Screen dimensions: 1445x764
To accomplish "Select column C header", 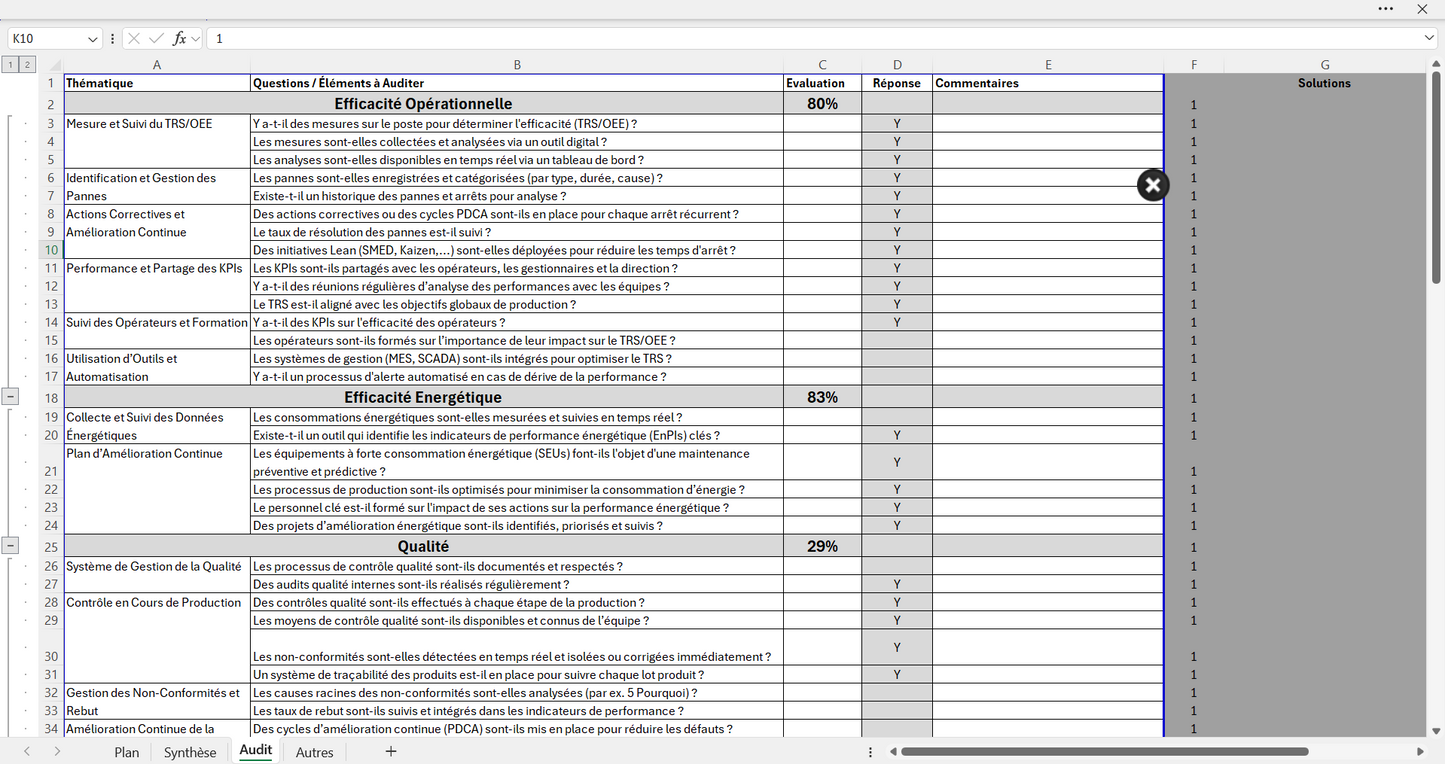I will click(822, 65).
